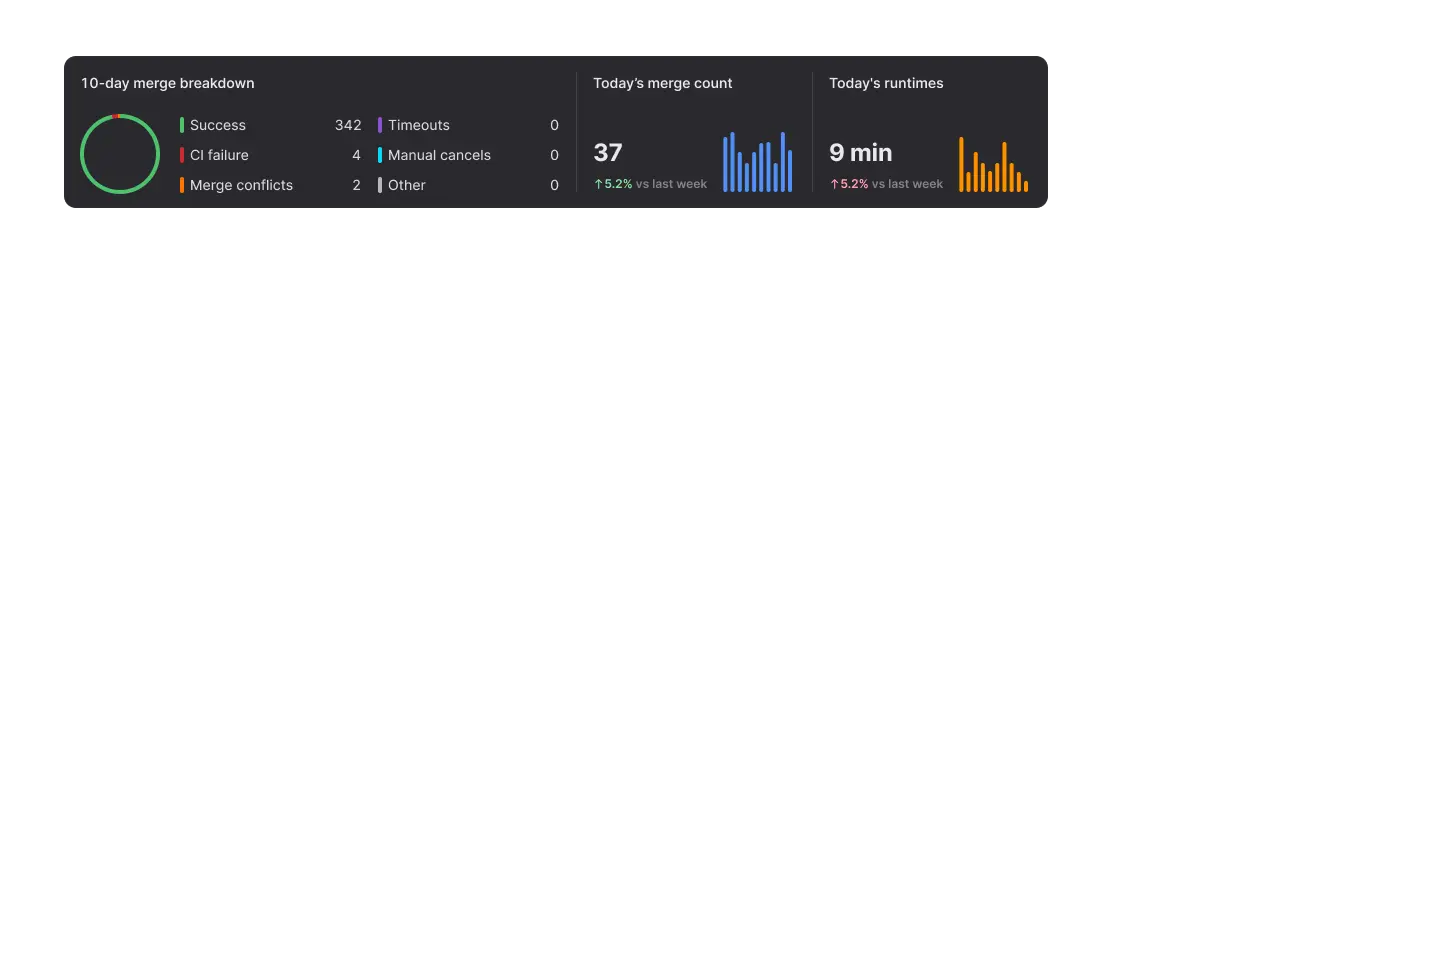Click the 10-day merge breakdown heading
1440x980 pixels.
click(x=168, y=83)
